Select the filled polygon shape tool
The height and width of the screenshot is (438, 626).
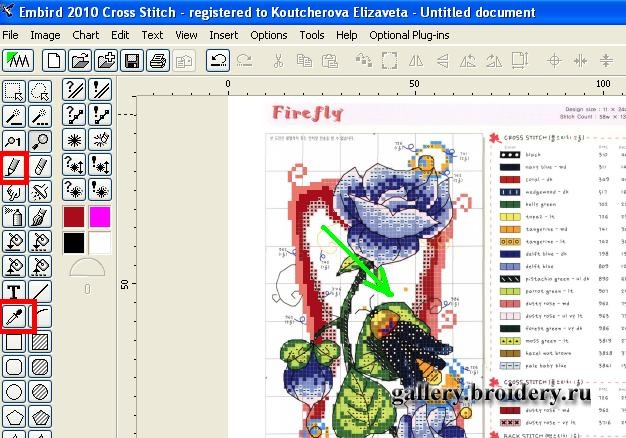click(40, 418)
